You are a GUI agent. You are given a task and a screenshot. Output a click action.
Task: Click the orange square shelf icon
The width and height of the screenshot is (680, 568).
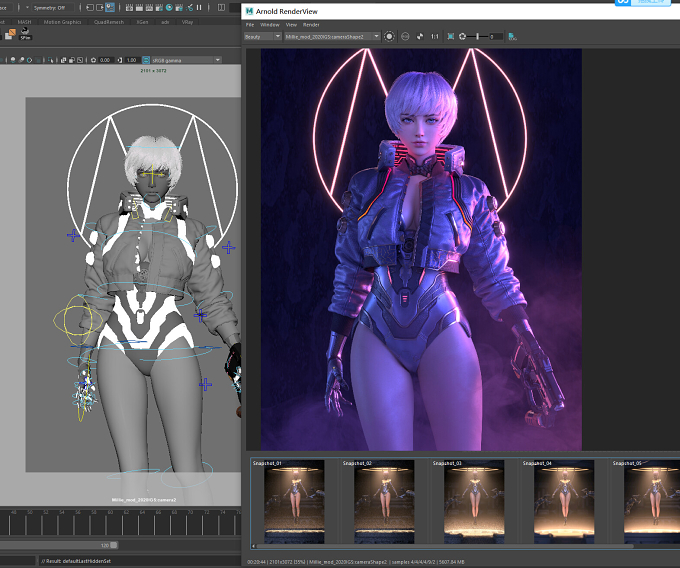10,34
